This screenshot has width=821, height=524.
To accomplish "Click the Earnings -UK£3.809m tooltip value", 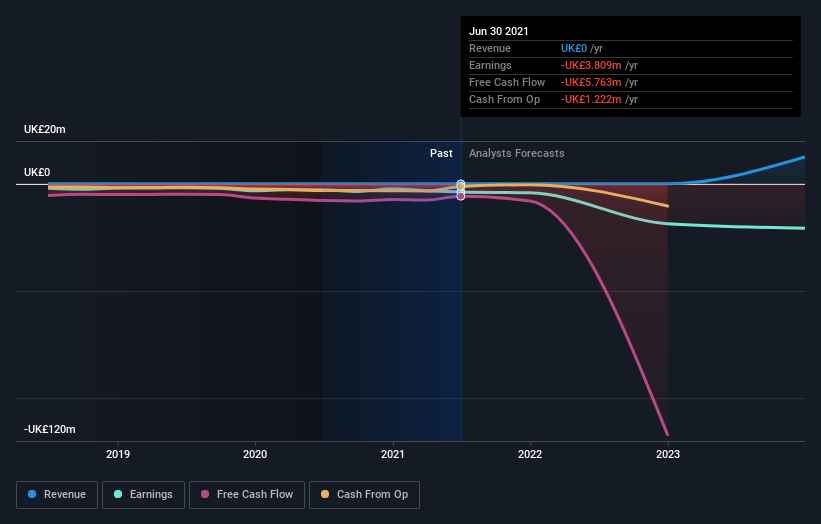I will [x=591, y=65].
